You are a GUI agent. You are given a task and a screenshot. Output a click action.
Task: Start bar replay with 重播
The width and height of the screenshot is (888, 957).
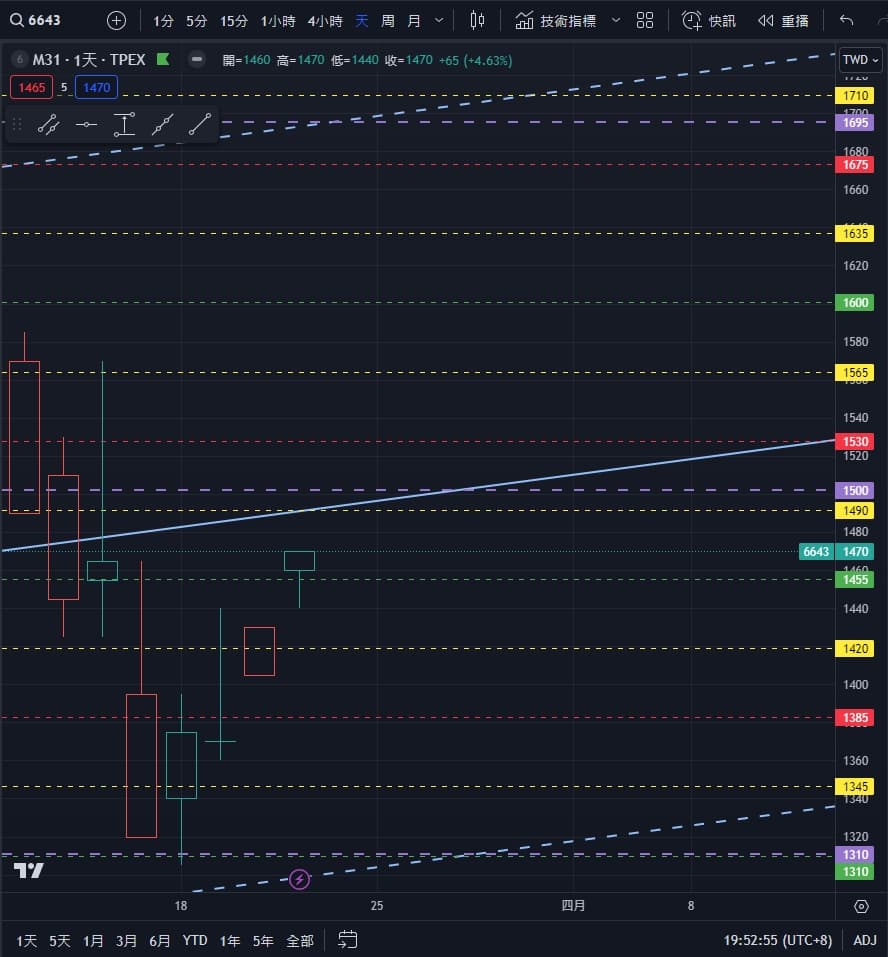[x=783, y=20]
